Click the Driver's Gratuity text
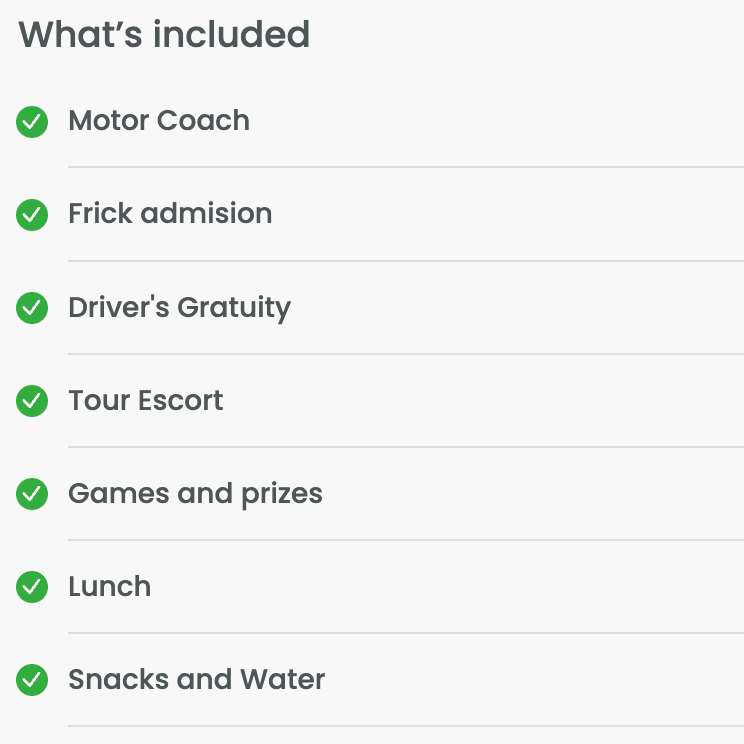This screenshot has width=744, height=744. tap(179, 308)
